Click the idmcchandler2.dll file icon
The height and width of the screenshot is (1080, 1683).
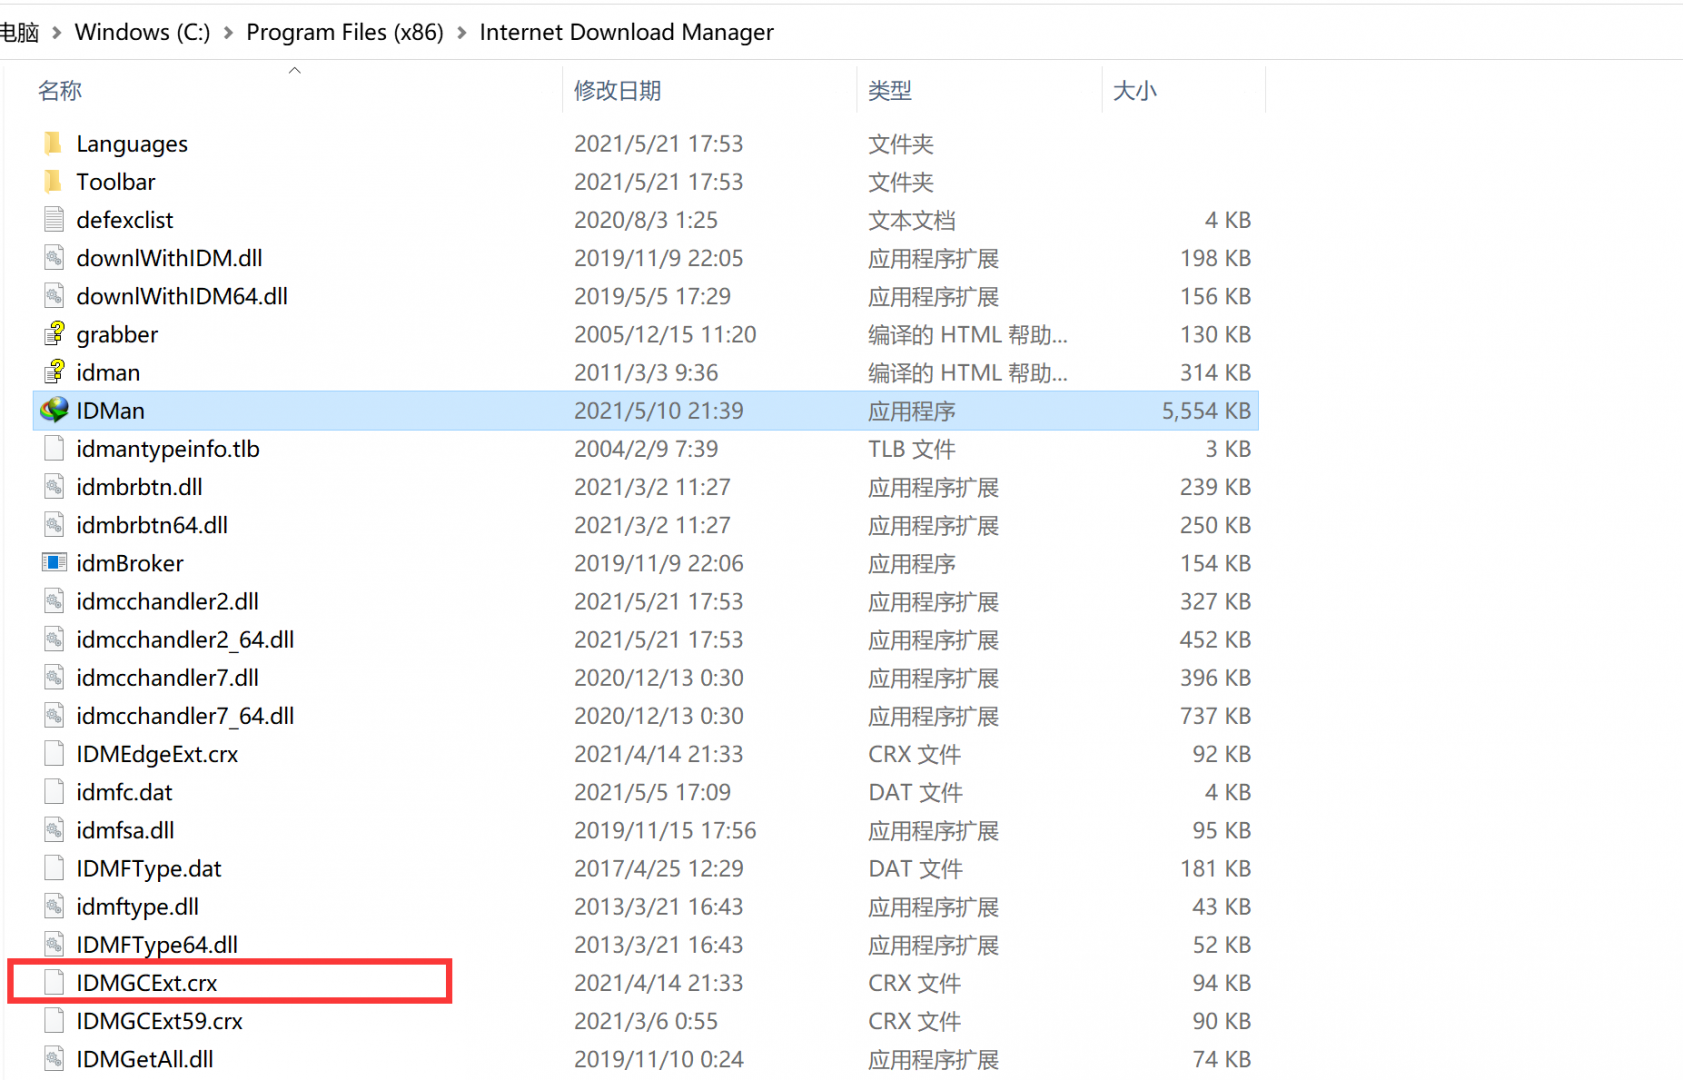click(x=54, y=601)
